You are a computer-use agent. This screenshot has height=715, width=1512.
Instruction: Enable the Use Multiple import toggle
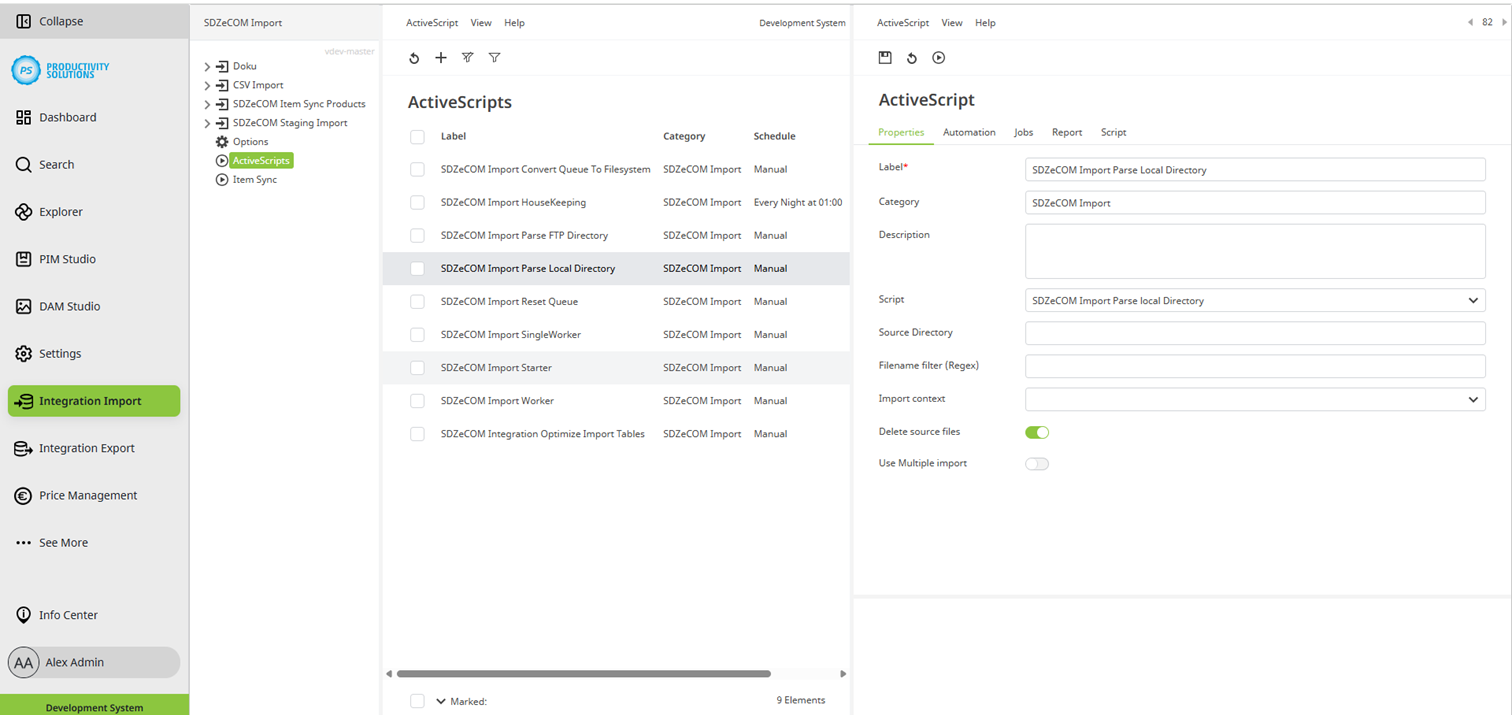coord(1037,463)
